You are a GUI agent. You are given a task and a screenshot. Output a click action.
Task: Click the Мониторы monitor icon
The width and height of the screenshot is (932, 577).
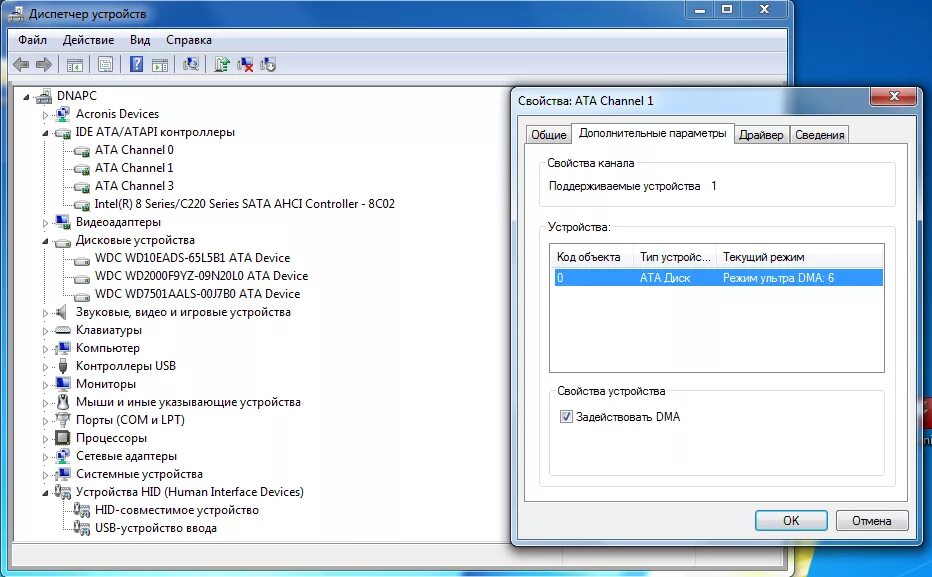coord(62,384)
